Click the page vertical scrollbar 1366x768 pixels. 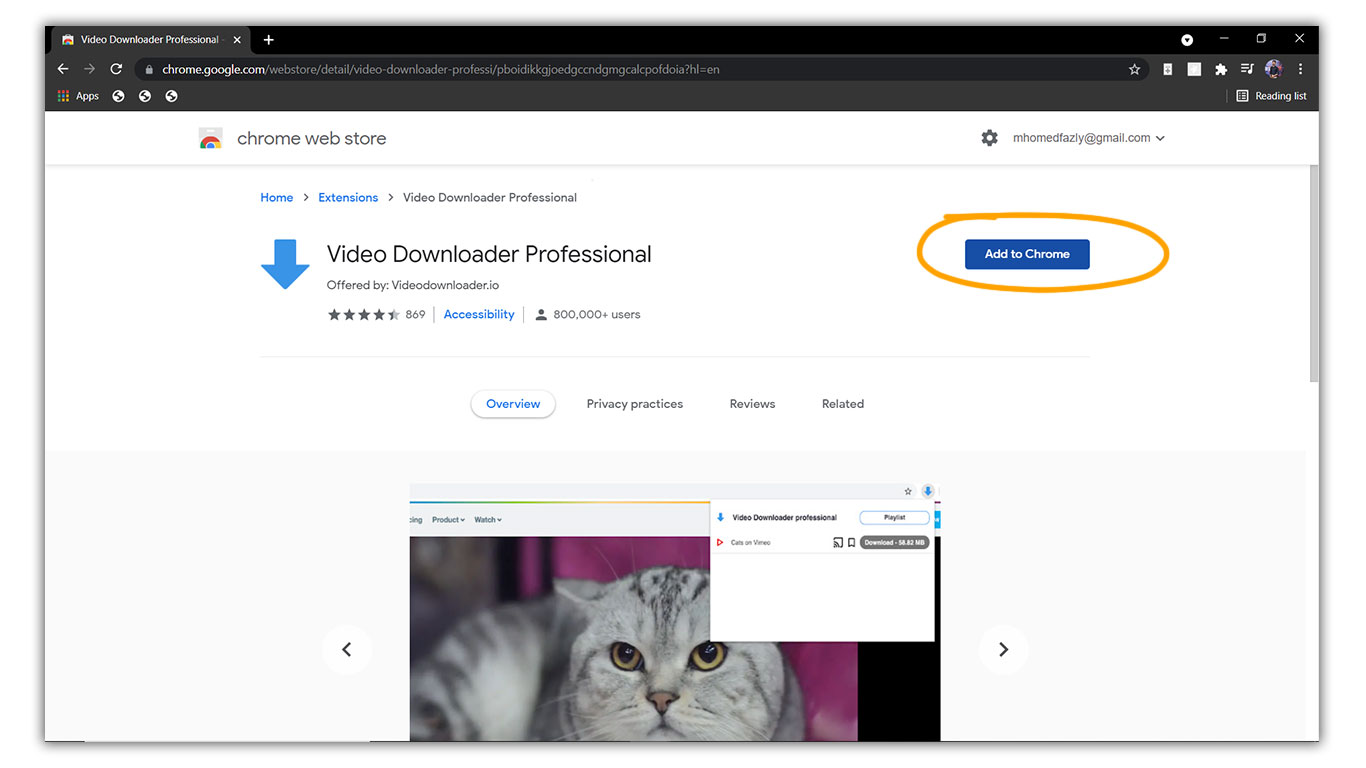[x=1312, y=273]
